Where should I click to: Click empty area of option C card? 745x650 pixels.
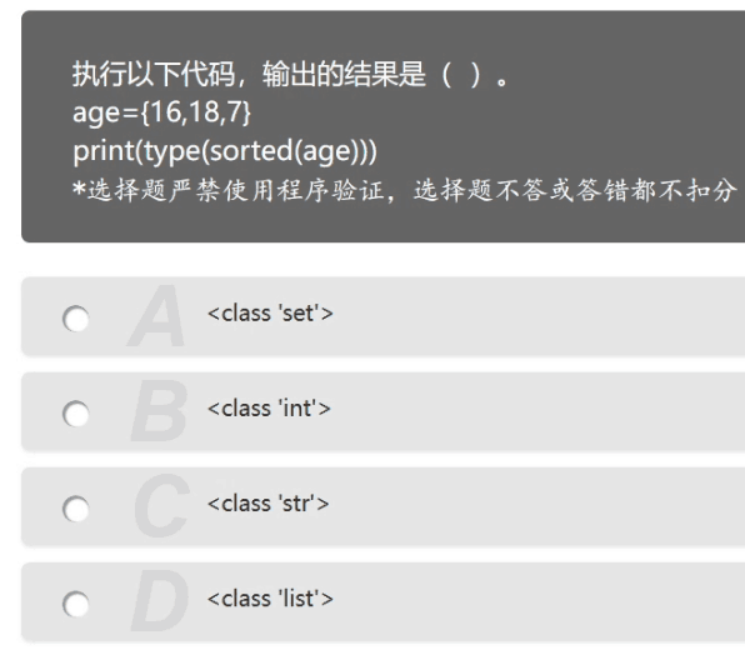[523, 507]
